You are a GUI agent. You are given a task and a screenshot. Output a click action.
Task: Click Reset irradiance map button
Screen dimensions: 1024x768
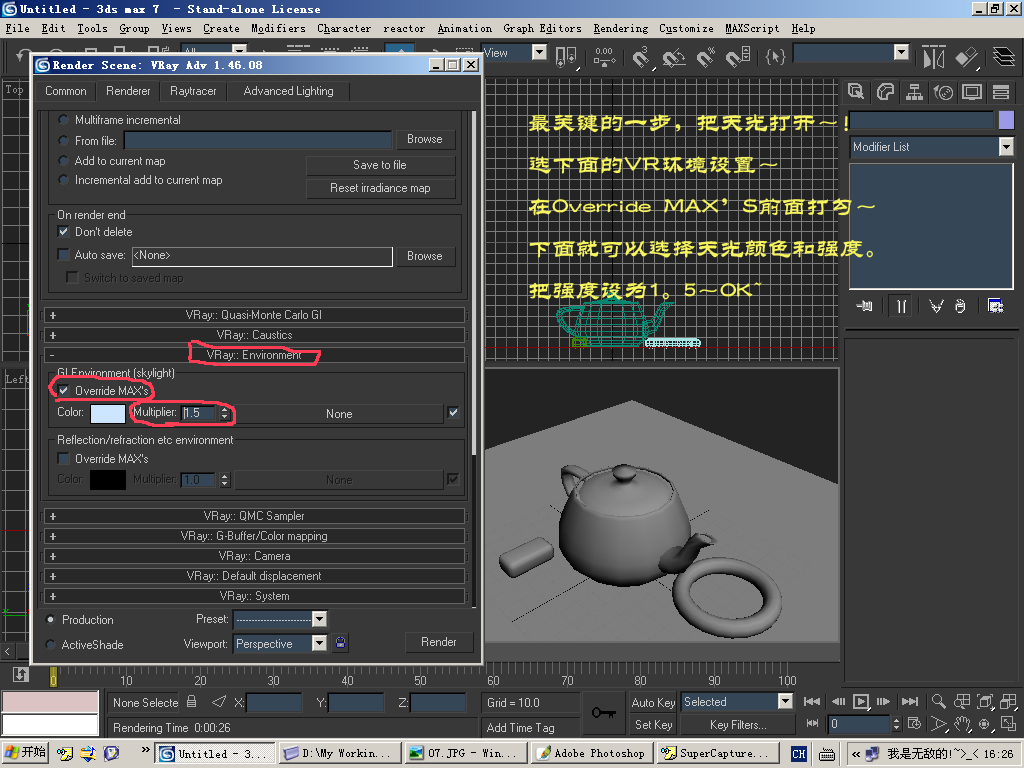[x=380, y=188]
